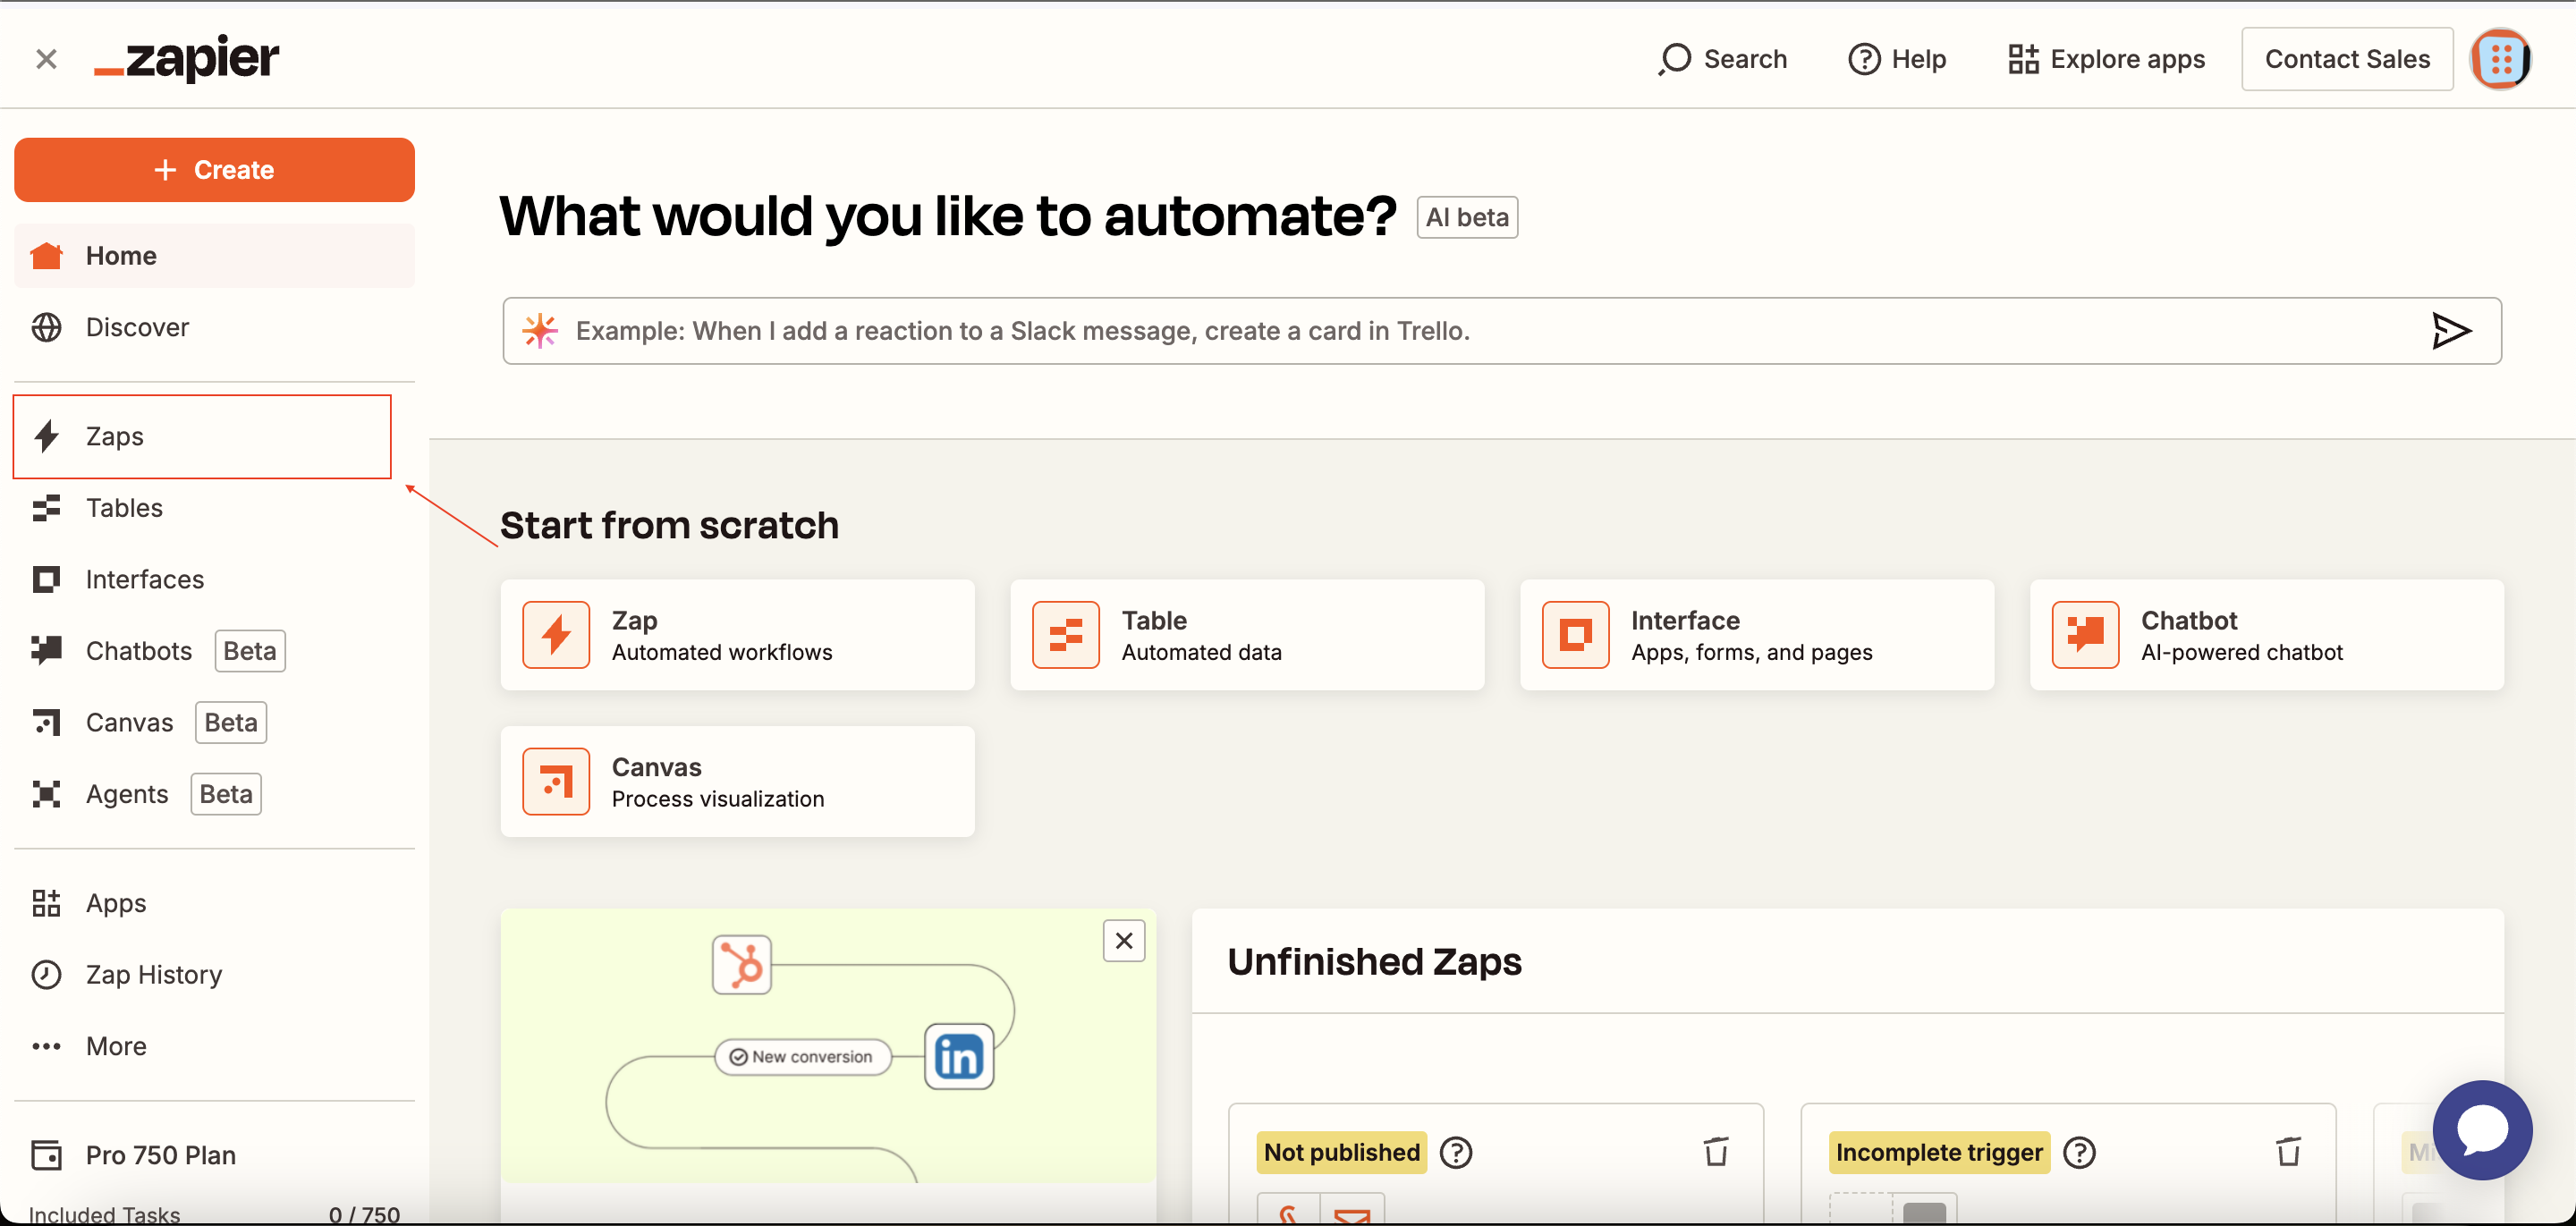Screen dimensions: 2576x1226
Task: Open Search in the top bar
Action: 1722,59
